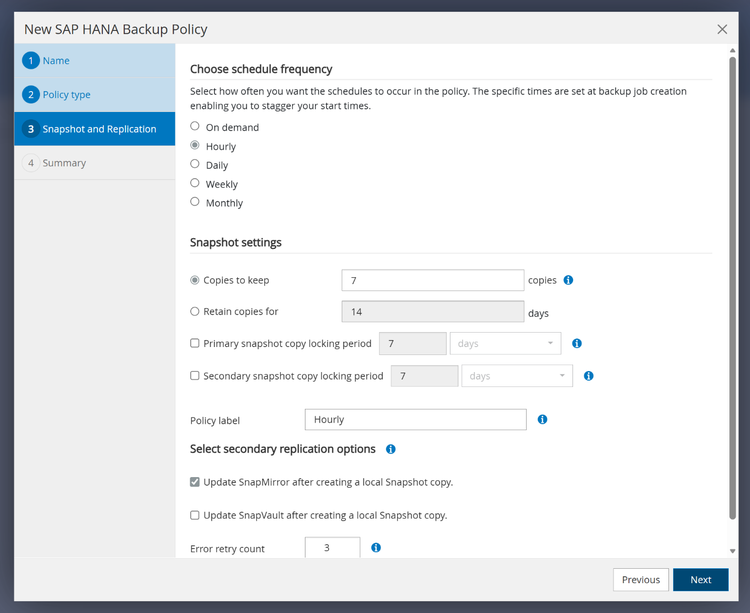The image size is (750, 613).
Task: Click info icon for secondary replication options
Action: (391, 449)
